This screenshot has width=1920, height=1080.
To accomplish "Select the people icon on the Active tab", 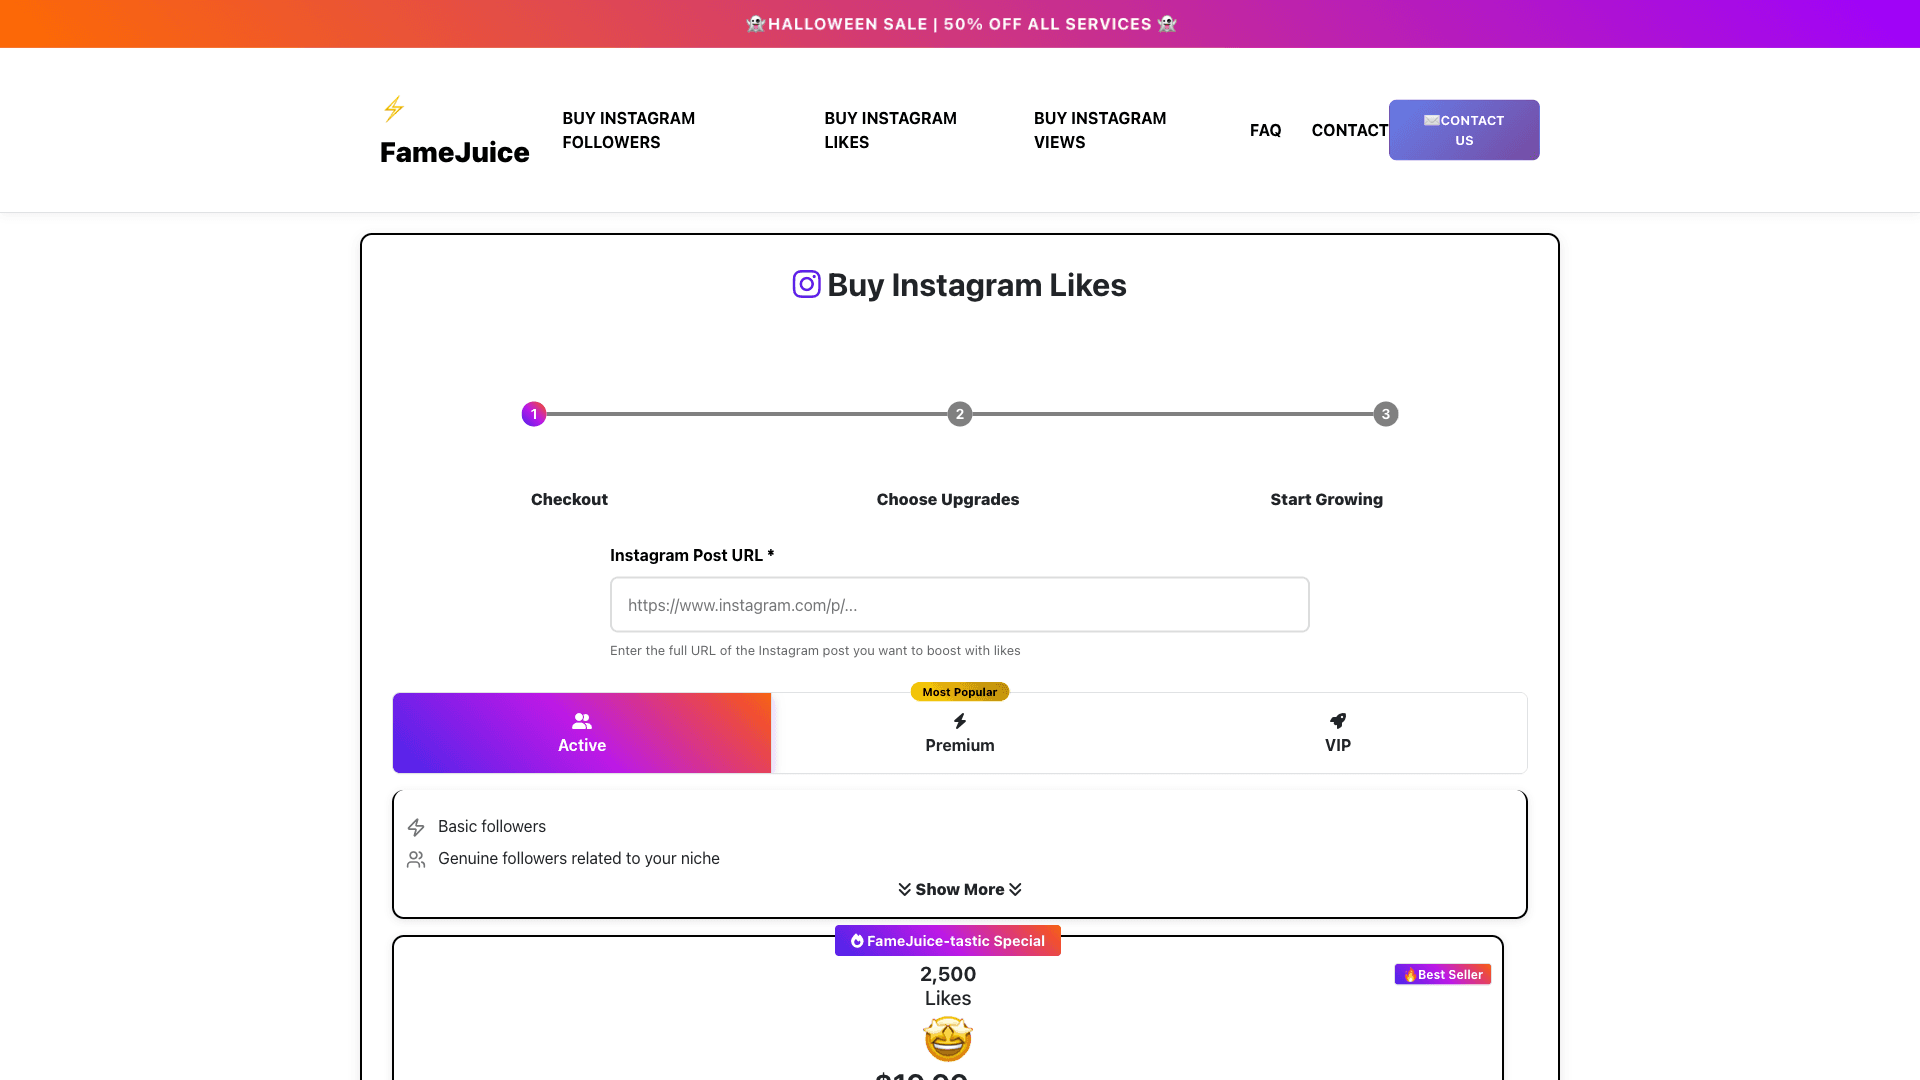I will point(582,720).
